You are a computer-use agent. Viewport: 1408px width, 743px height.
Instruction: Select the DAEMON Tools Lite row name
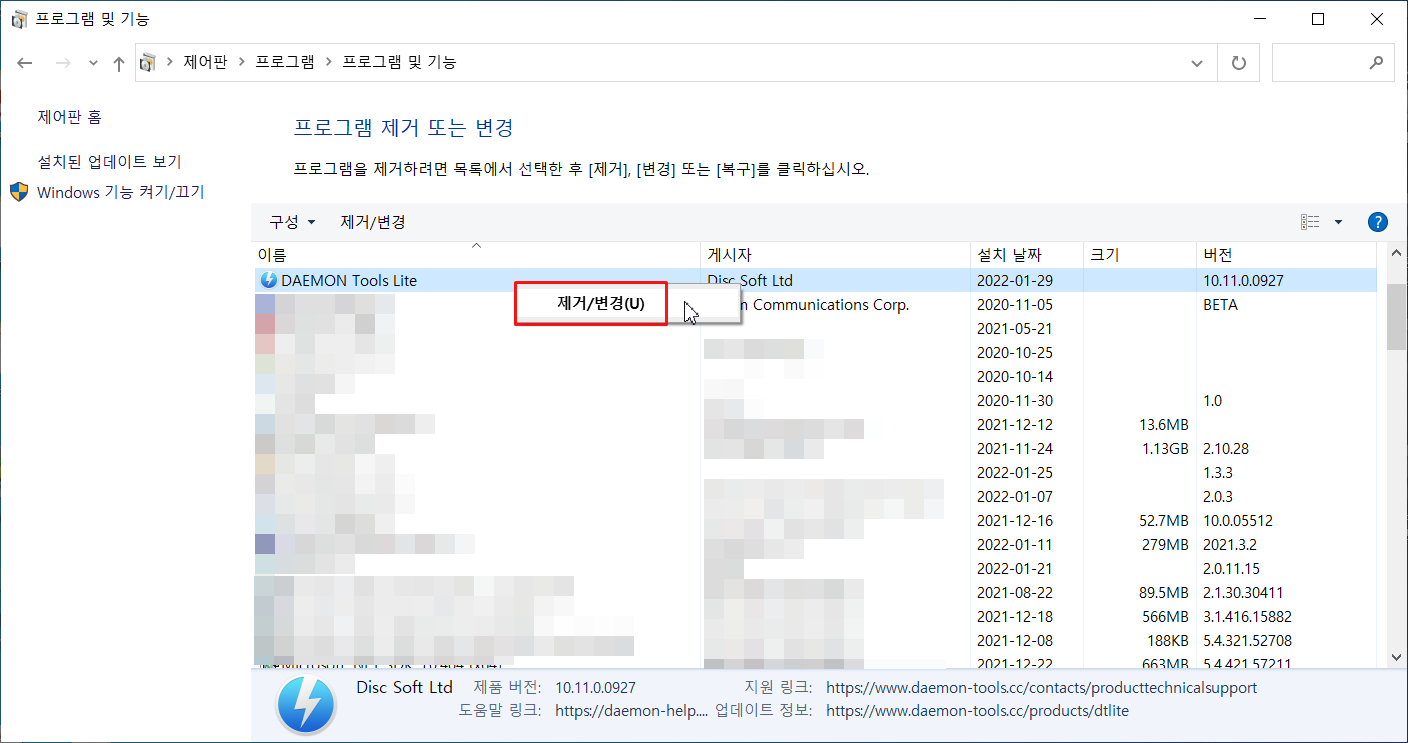[x=349, y=281]
